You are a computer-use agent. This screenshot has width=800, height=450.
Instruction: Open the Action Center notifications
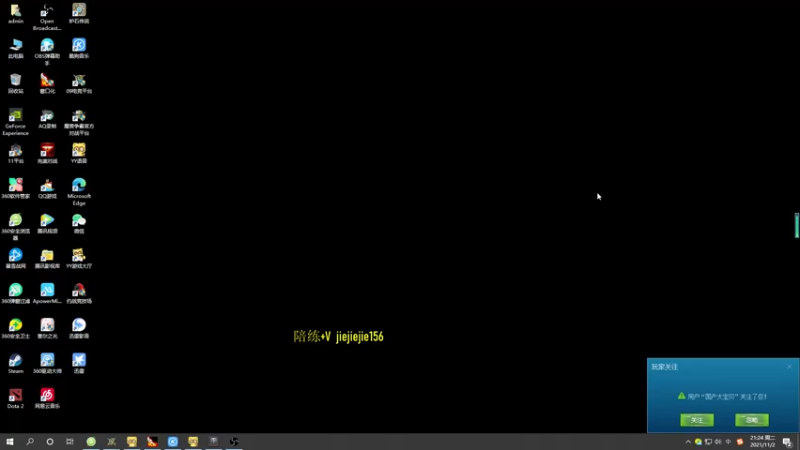(787, 442)
